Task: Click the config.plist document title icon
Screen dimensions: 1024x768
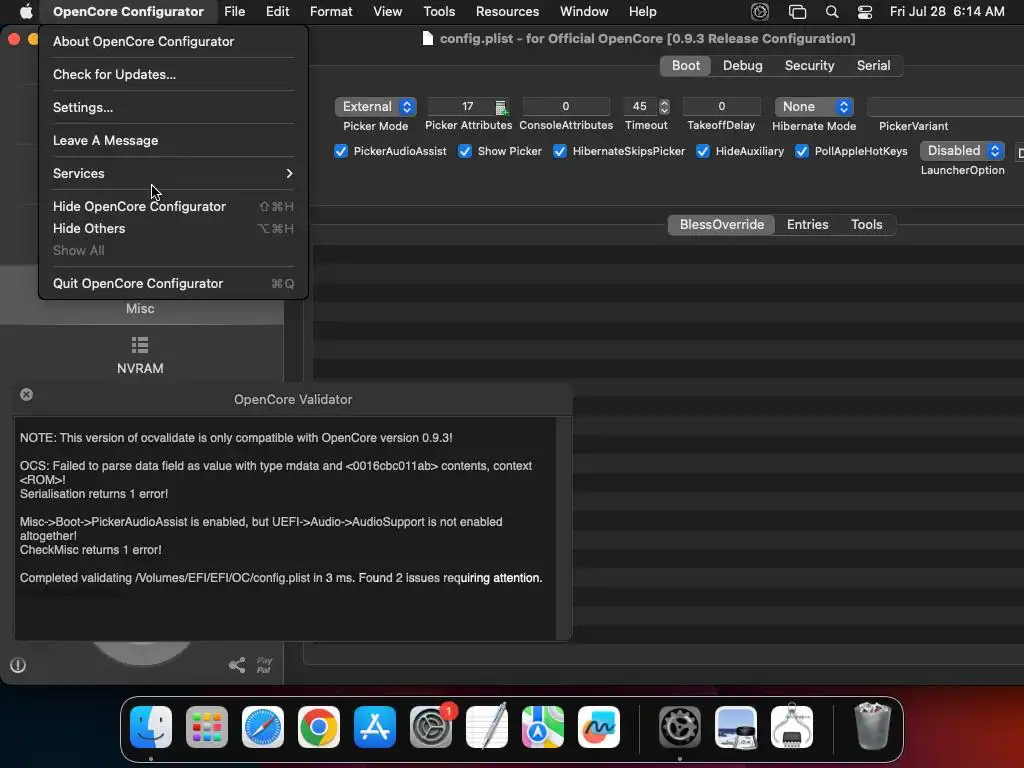Action: coord(428,39)
